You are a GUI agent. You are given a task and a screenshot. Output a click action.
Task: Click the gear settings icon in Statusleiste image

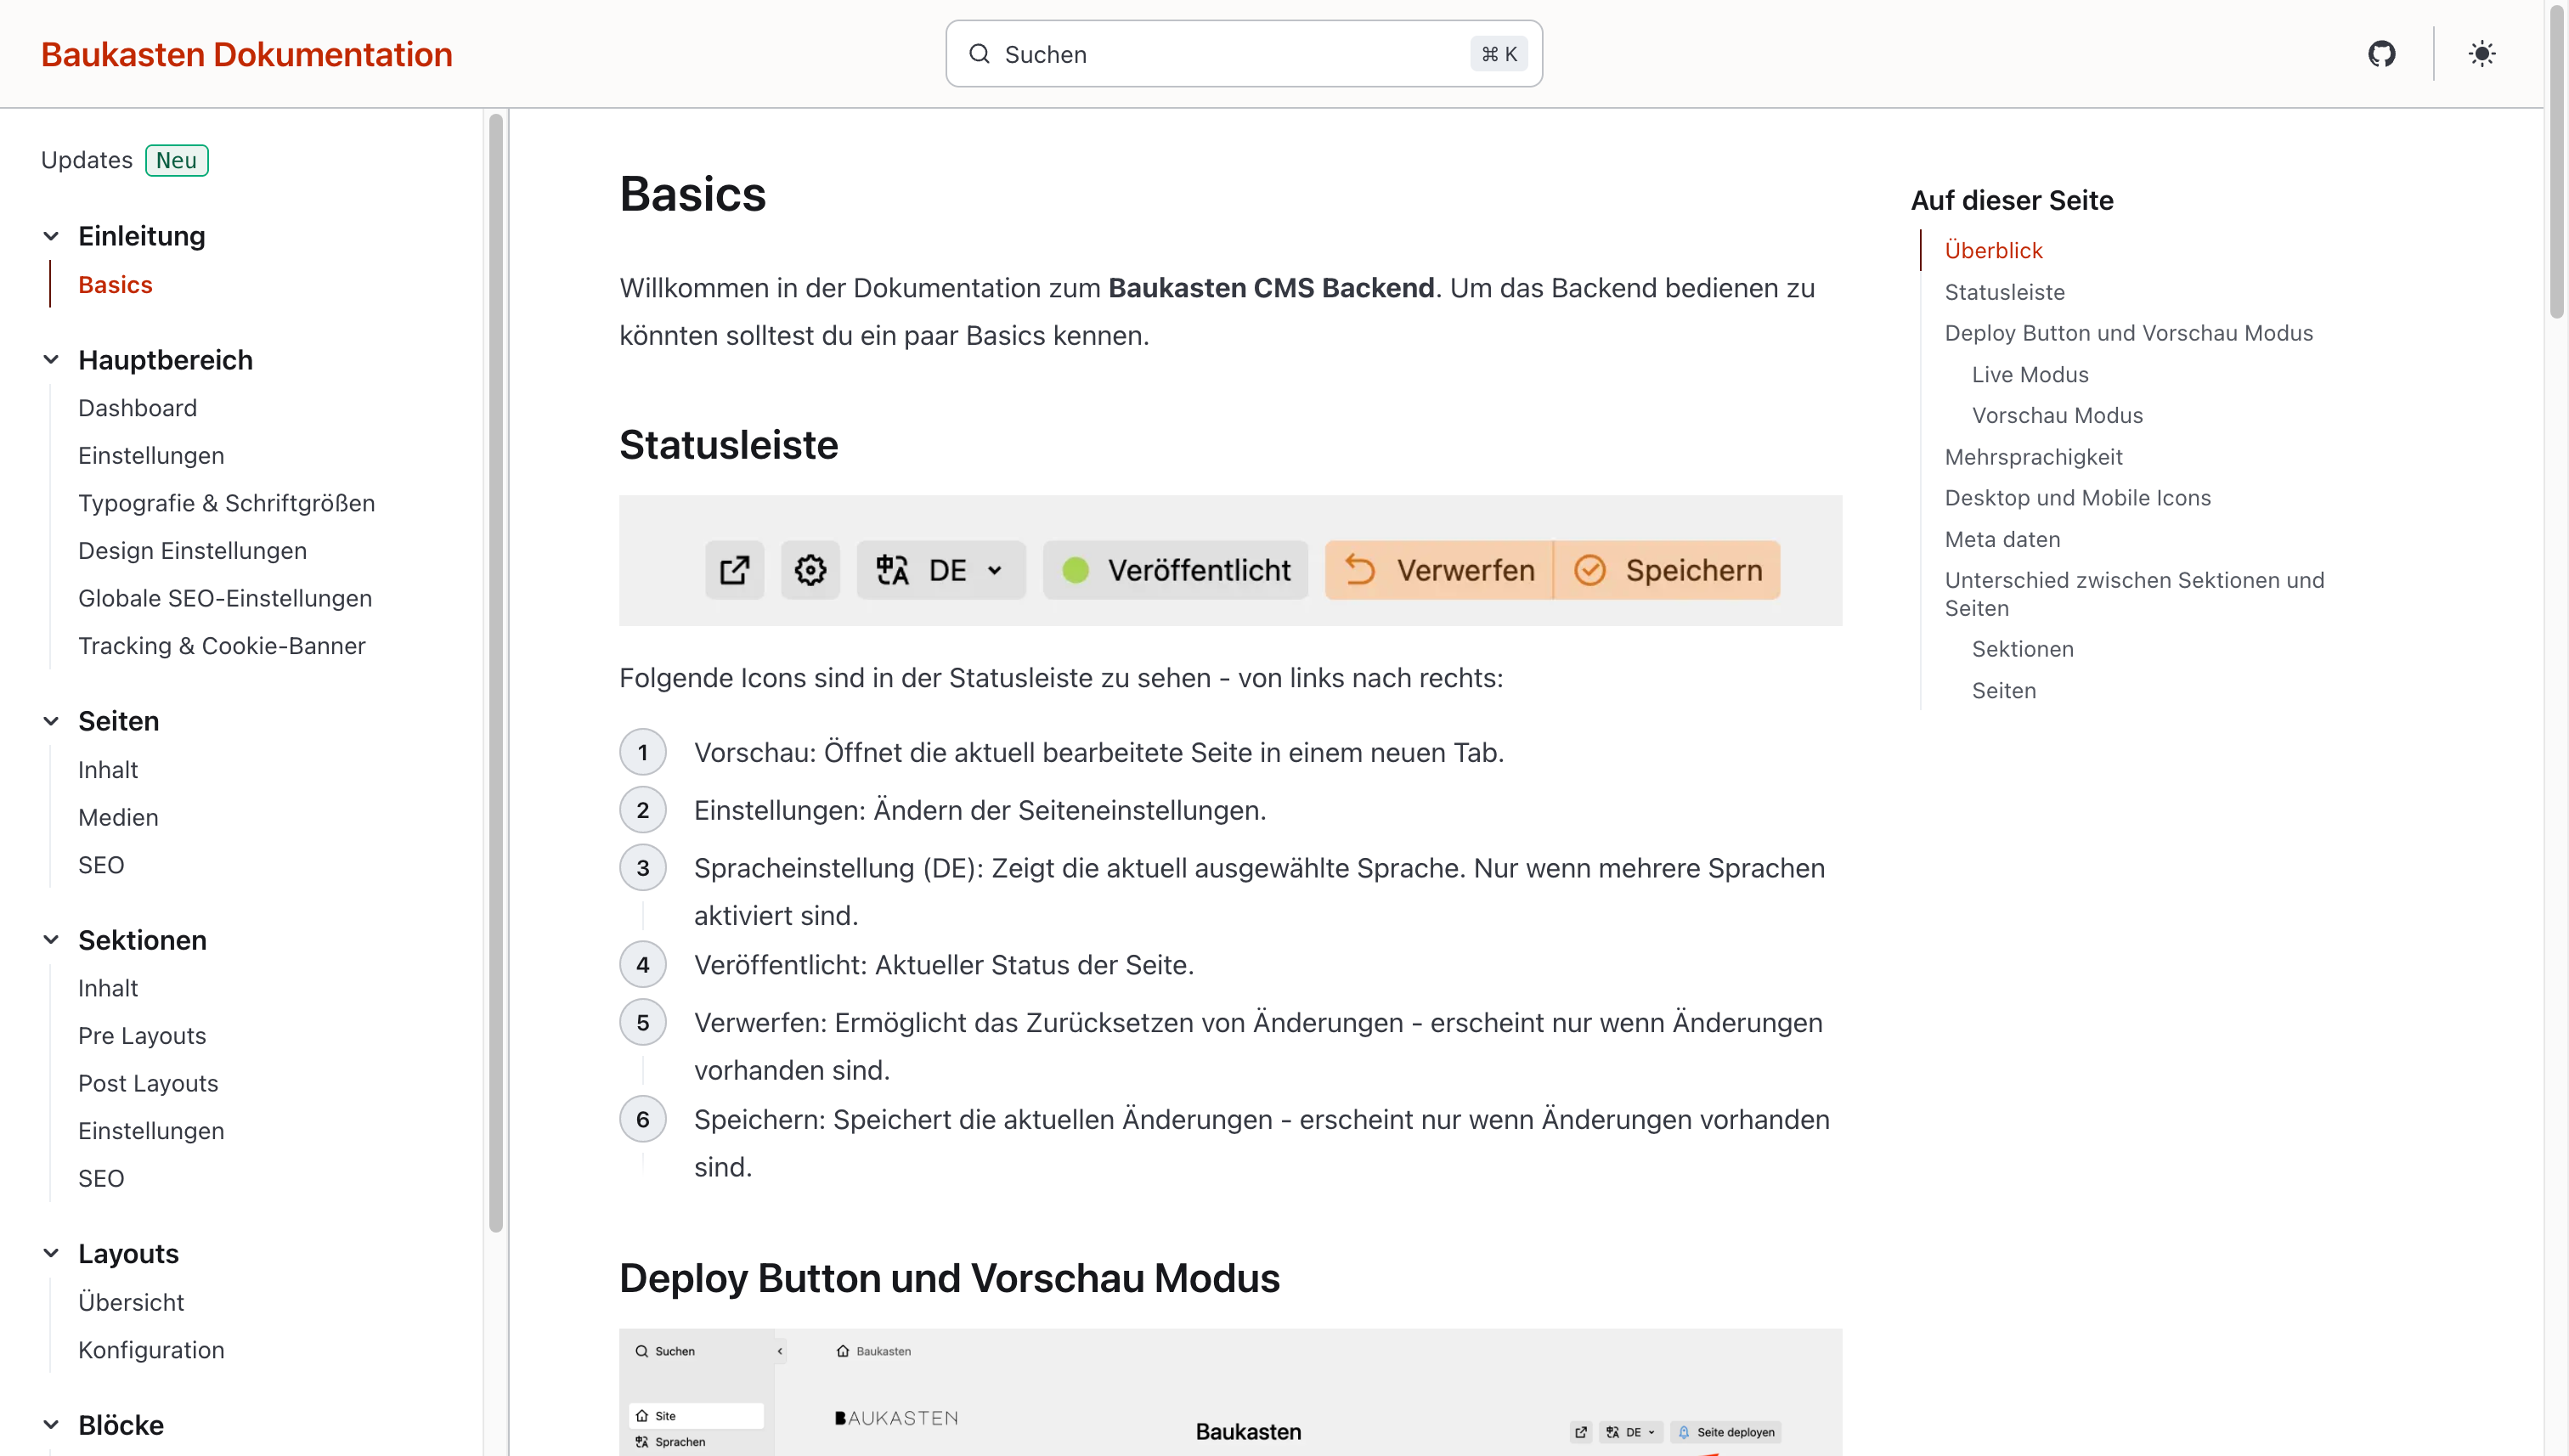[x=810, y=570]
